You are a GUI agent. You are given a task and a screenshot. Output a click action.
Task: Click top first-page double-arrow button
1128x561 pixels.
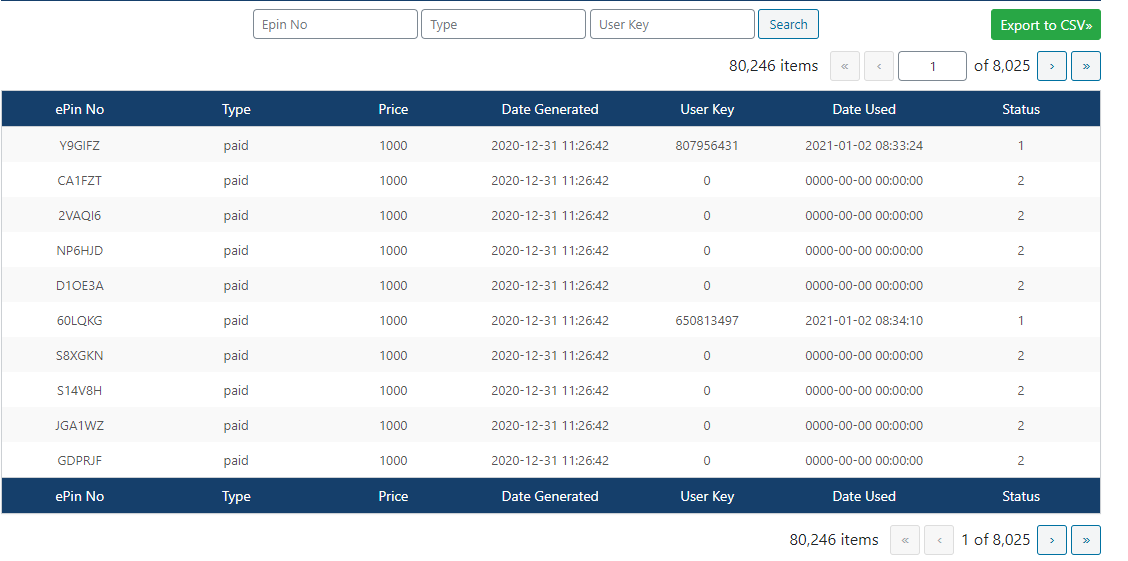845,66
